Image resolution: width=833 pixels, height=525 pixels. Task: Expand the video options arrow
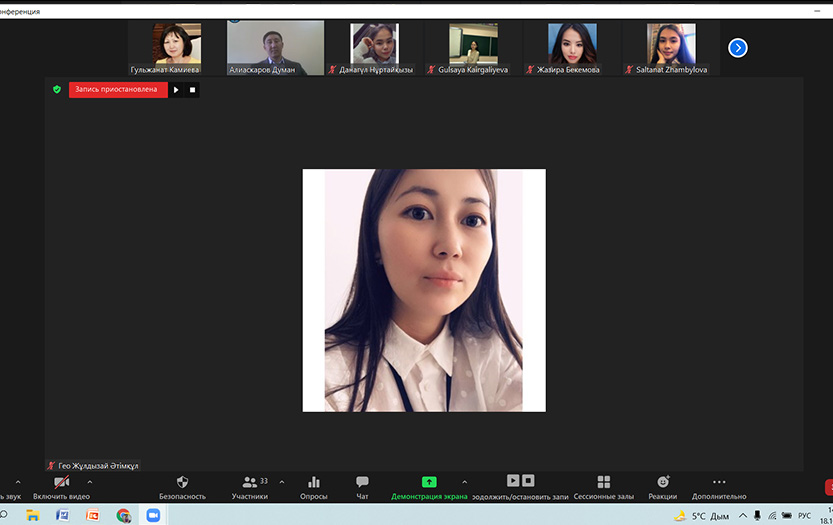click(90, 481)
